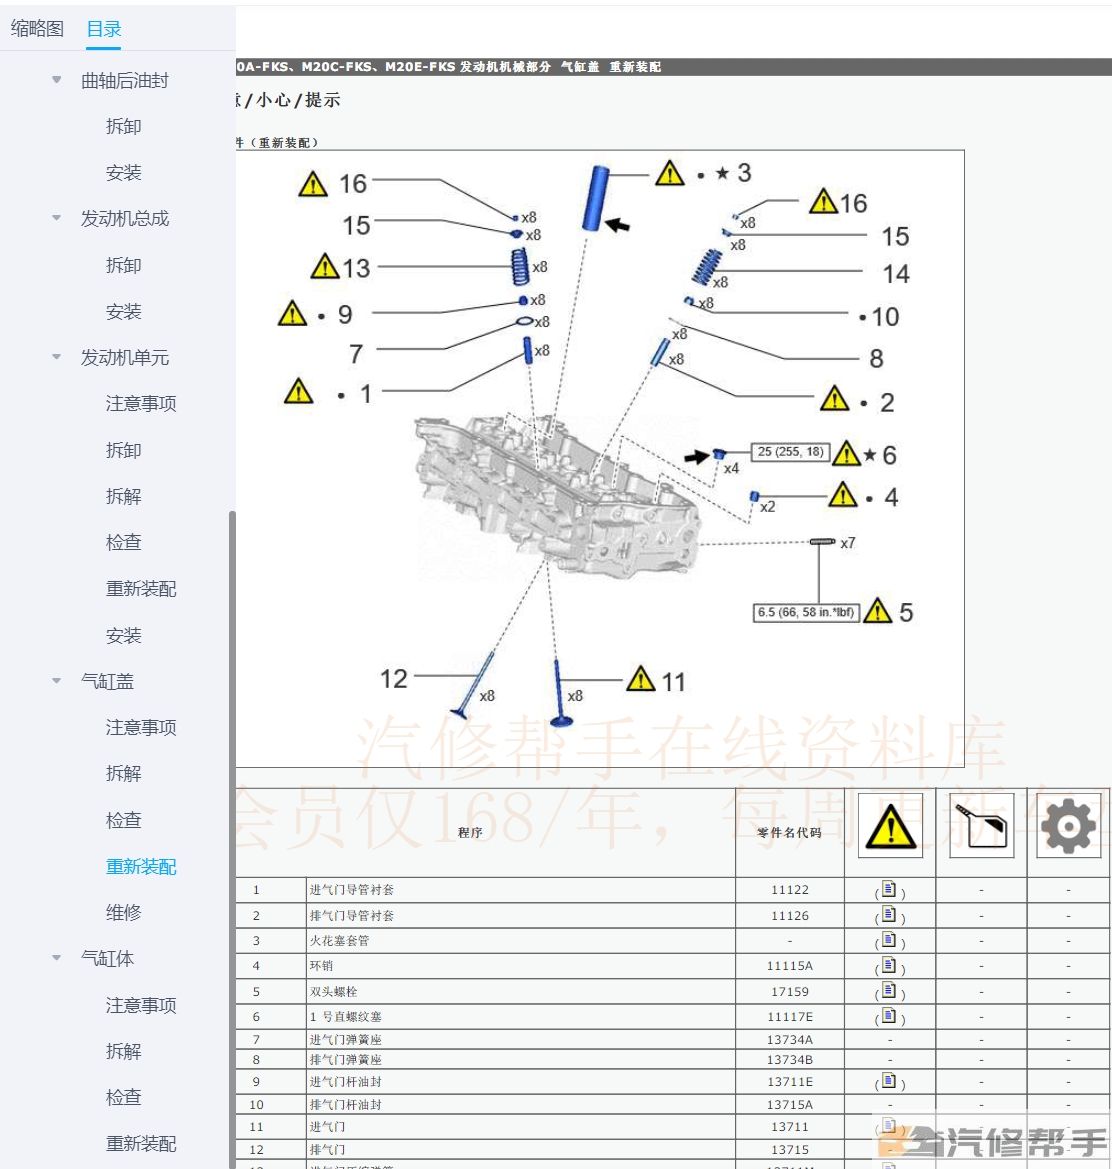
Task: Open 安装 under 发动机总成
Action: point(124,311)
